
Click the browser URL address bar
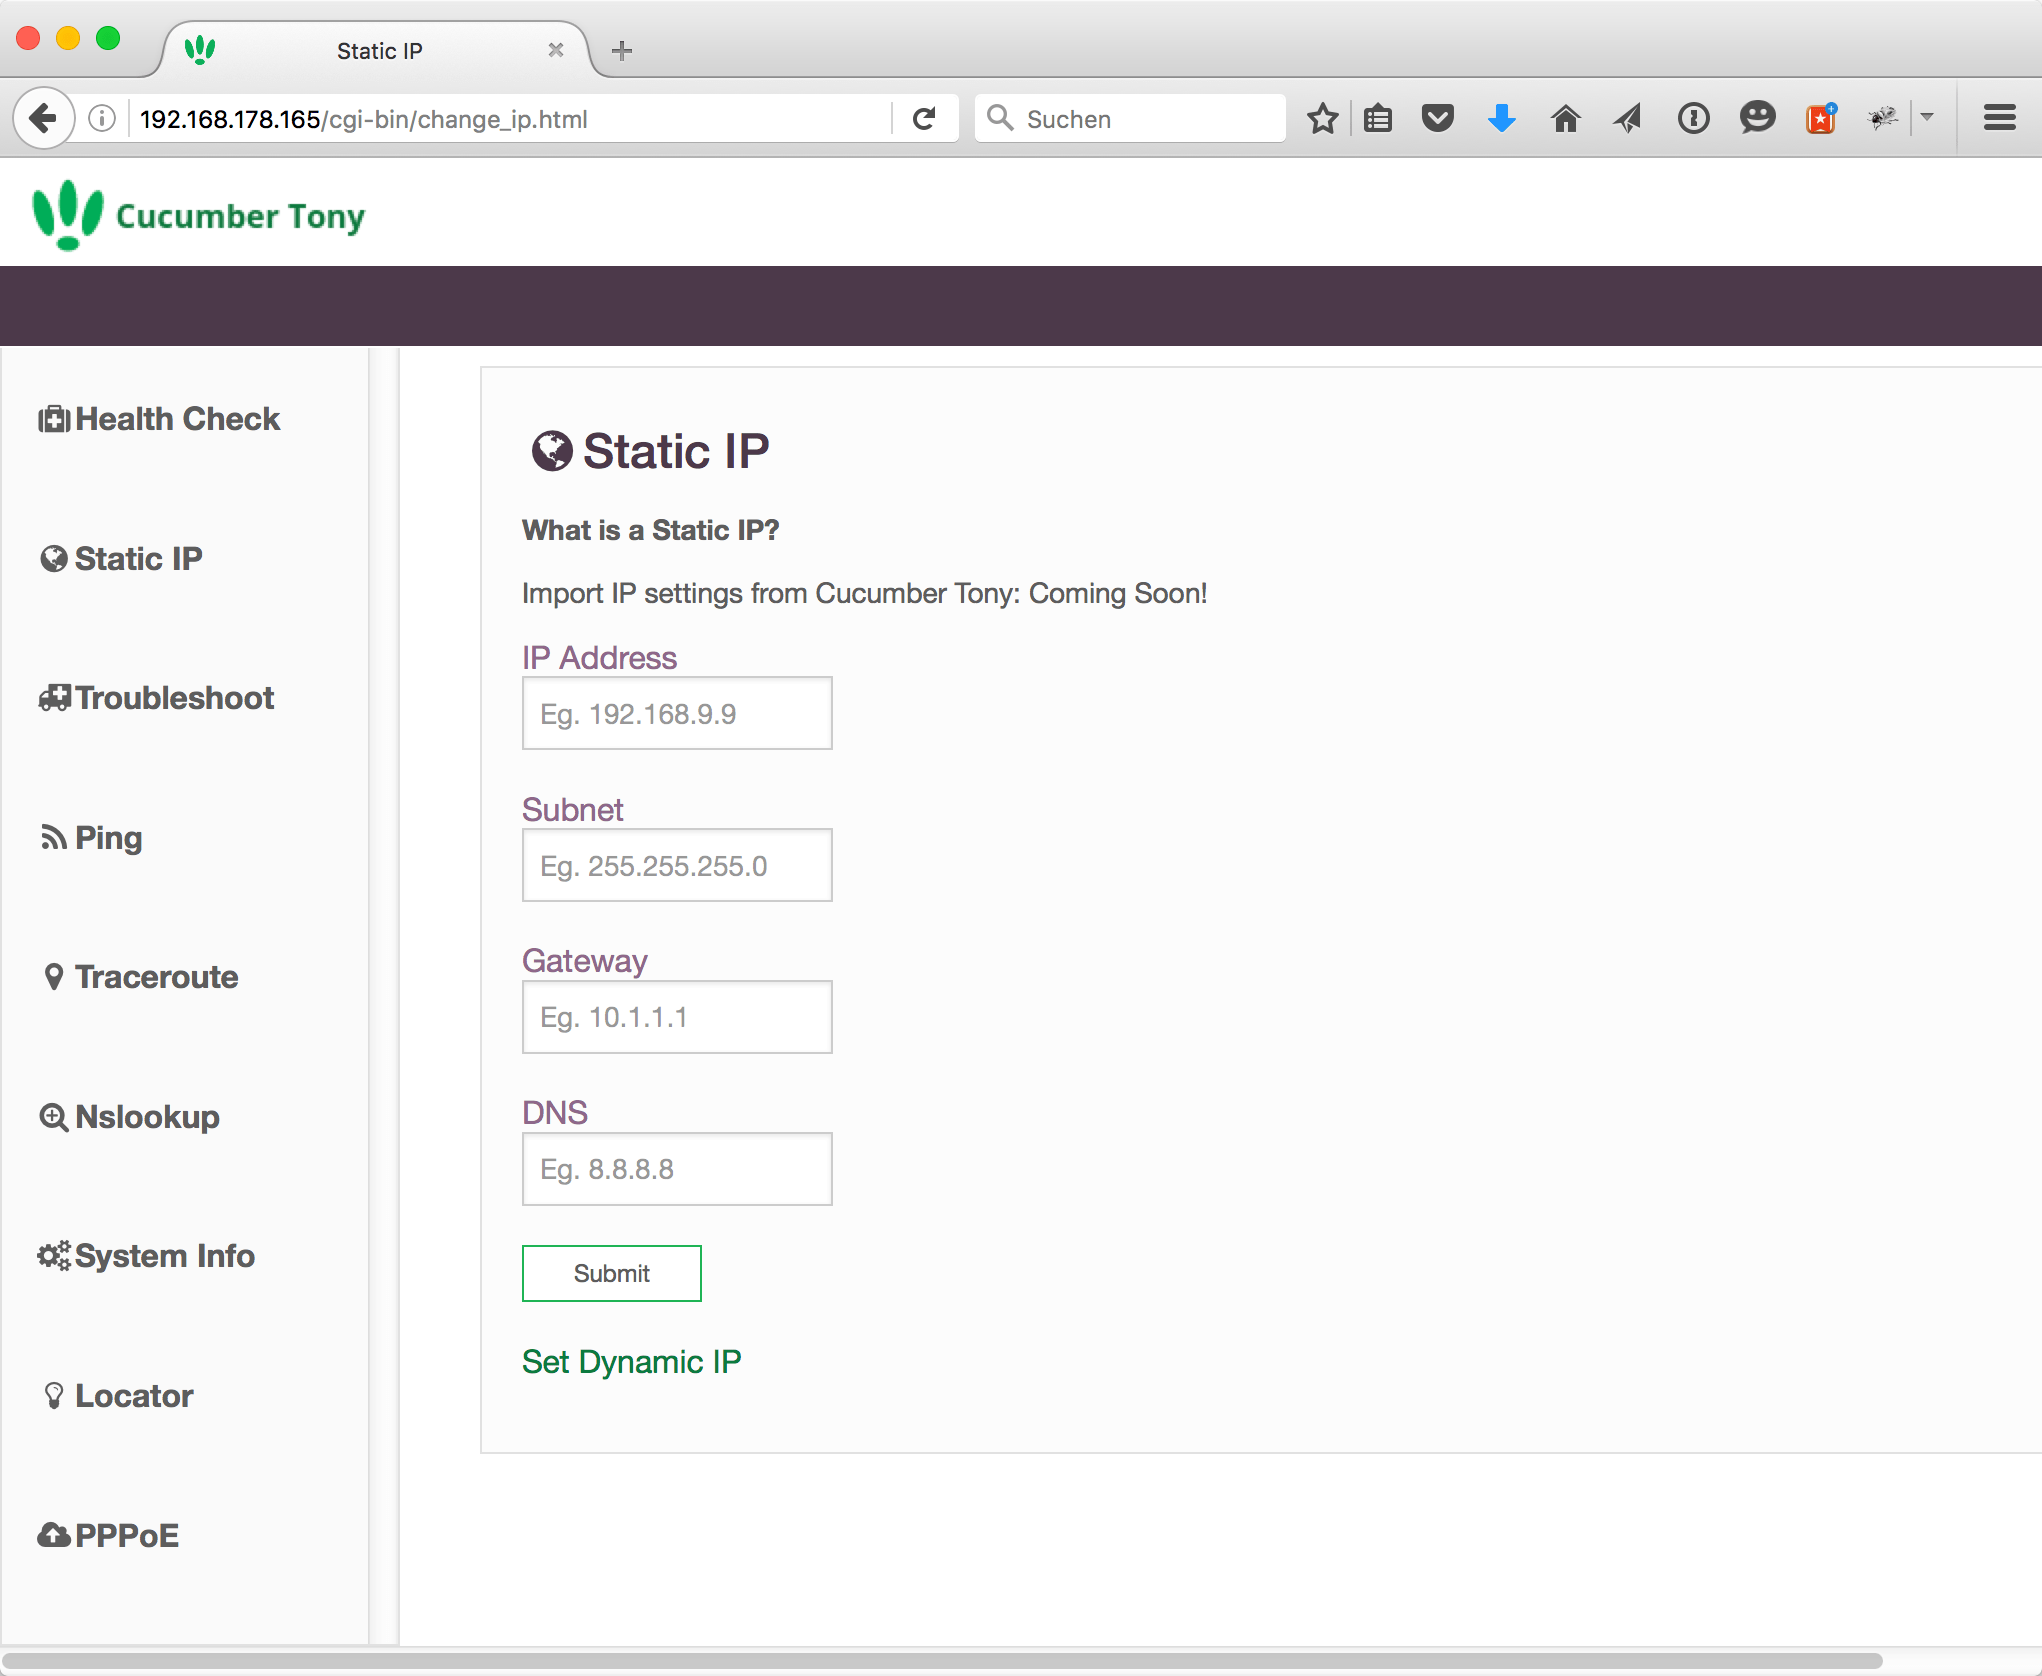click(510, 119)
